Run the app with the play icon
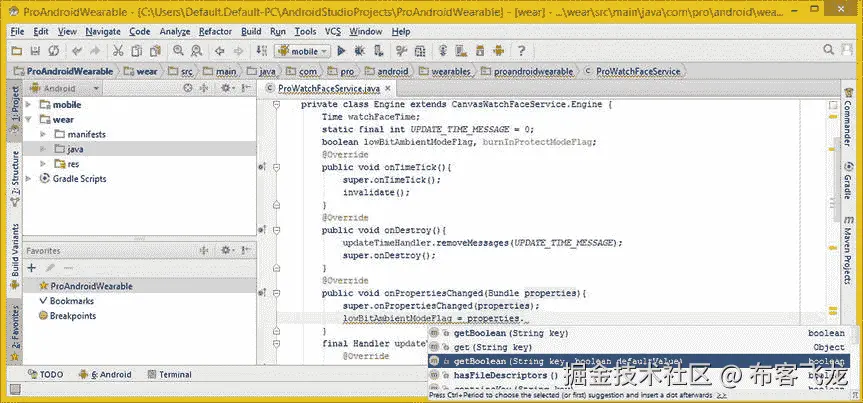863x403 pixels. 341,51
